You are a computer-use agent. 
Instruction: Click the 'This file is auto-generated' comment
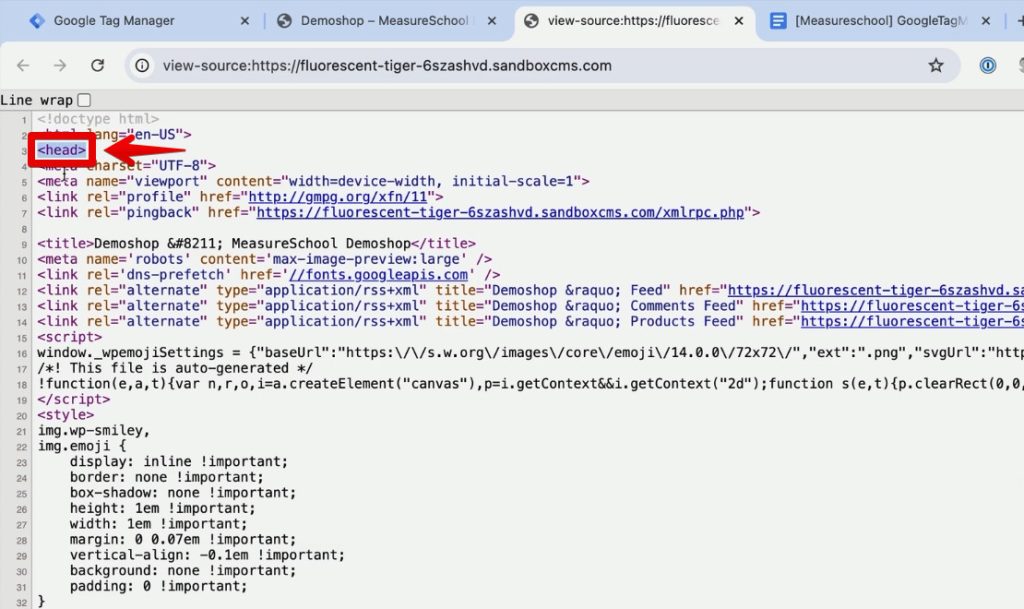coord(174,368)
